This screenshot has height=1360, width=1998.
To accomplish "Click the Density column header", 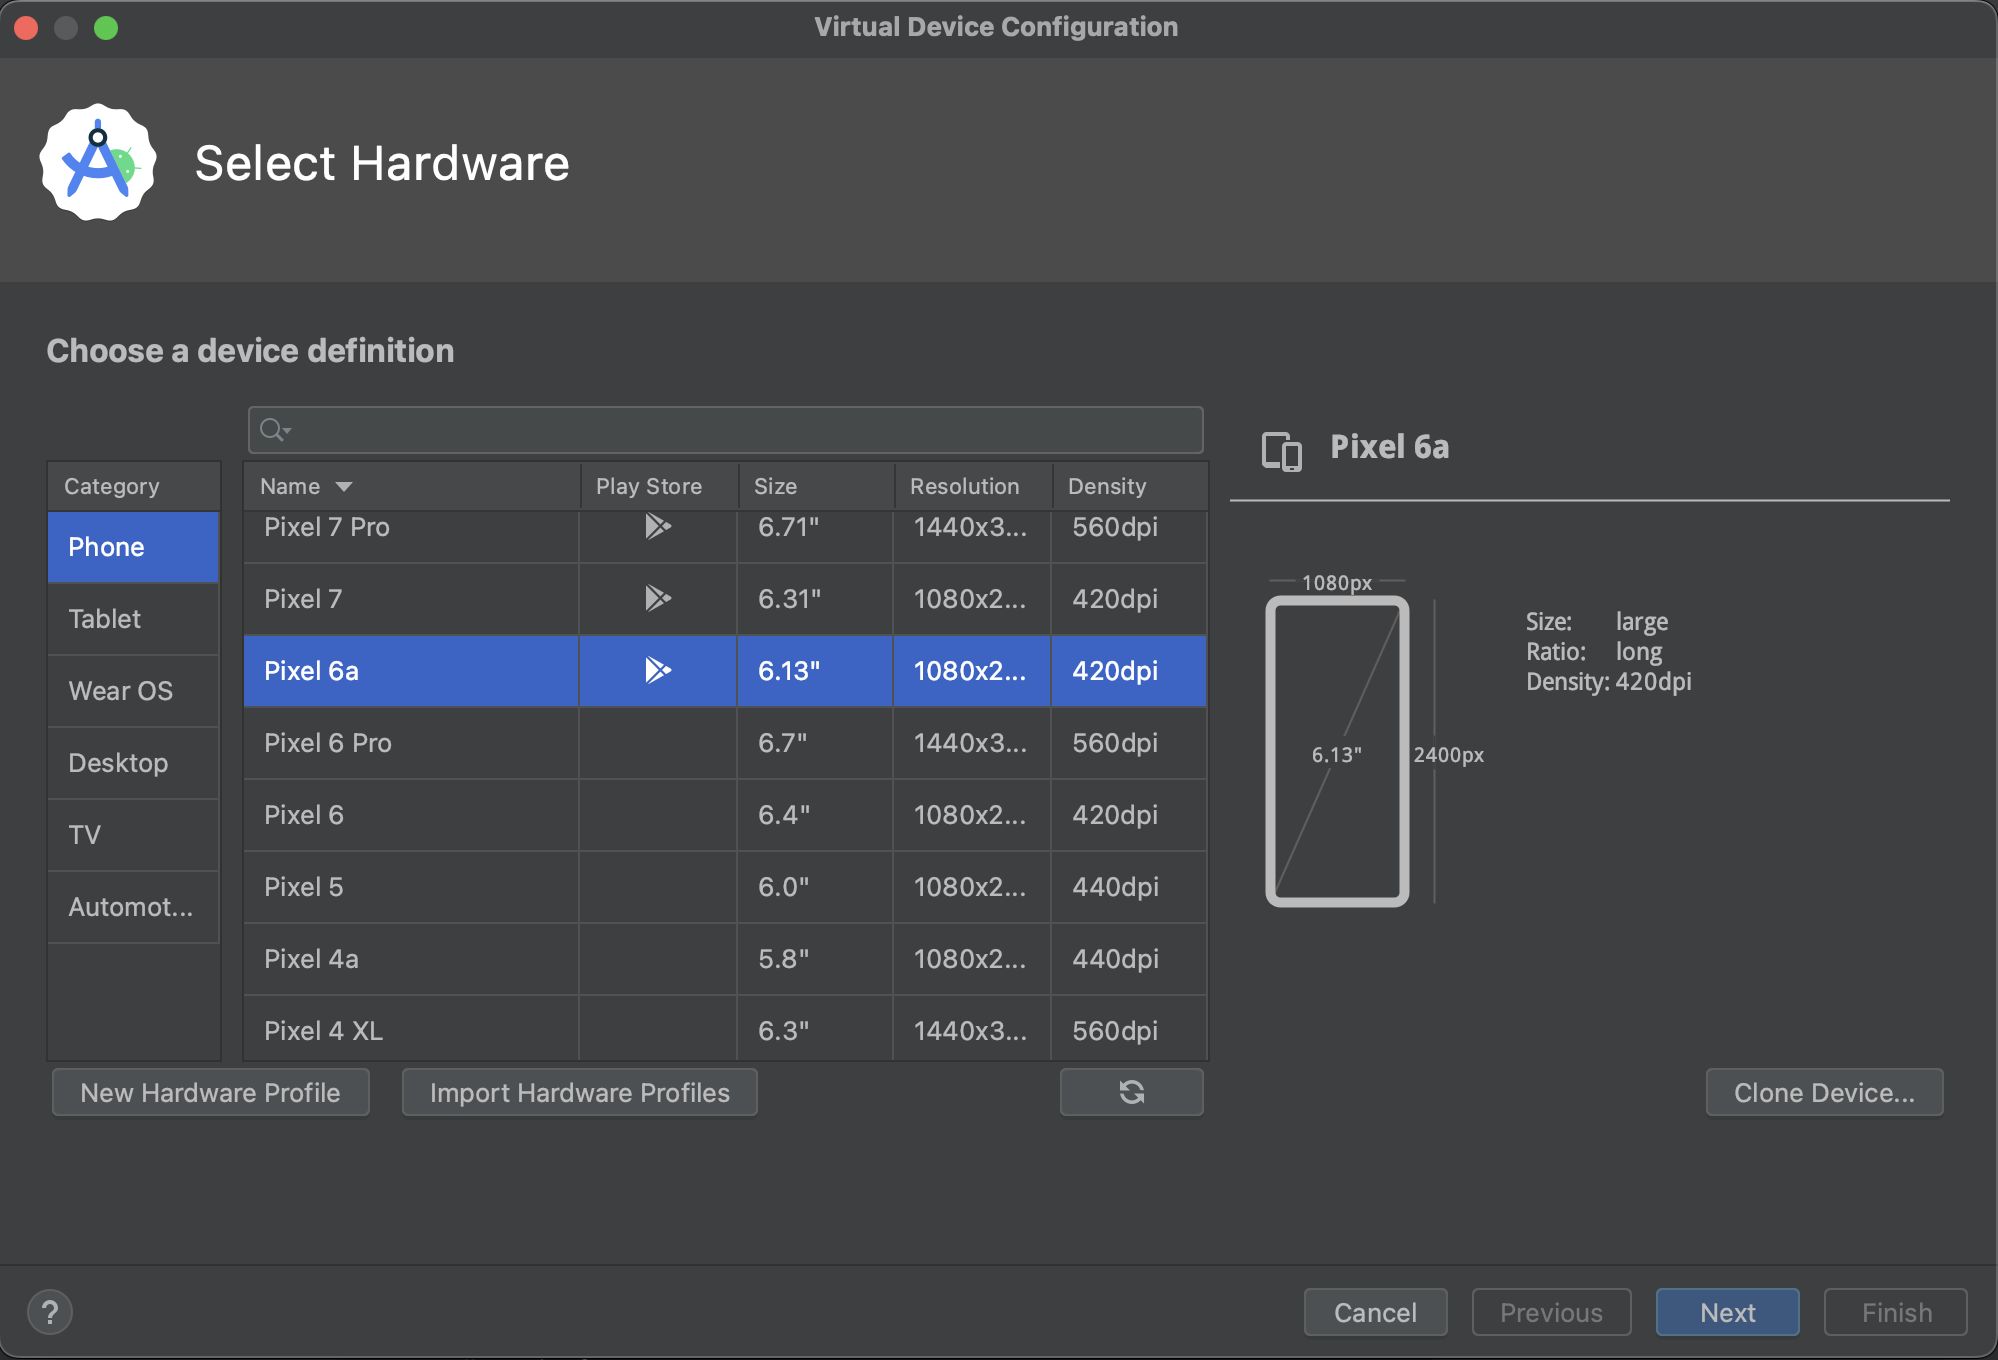I will point(1107,486).
